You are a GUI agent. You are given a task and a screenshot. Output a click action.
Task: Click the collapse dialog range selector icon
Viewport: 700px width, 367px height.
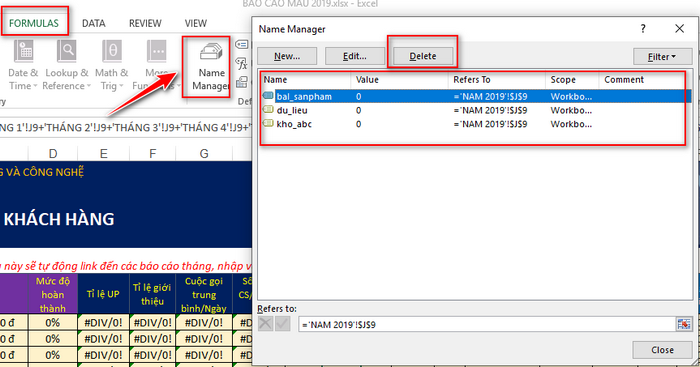click(x=684, y=324)
